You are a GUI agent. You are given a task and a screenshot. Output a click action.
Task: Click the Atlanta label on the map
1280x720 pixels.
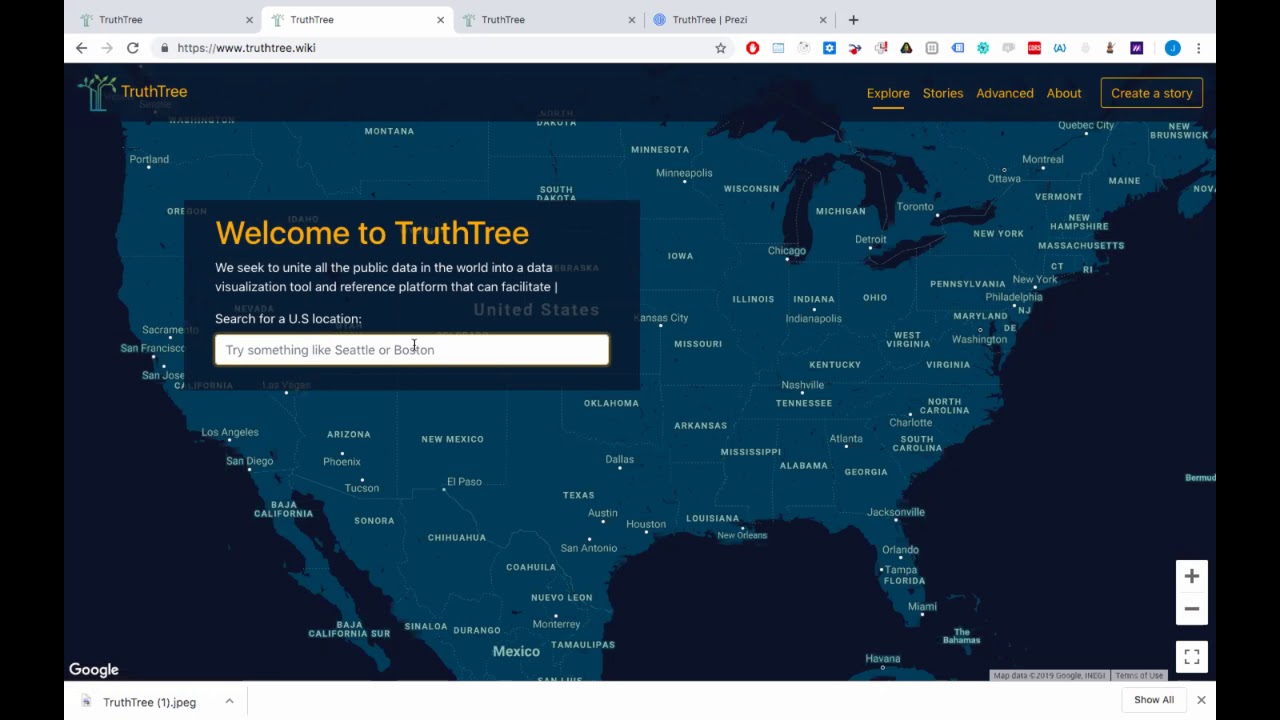click(845, 439)
